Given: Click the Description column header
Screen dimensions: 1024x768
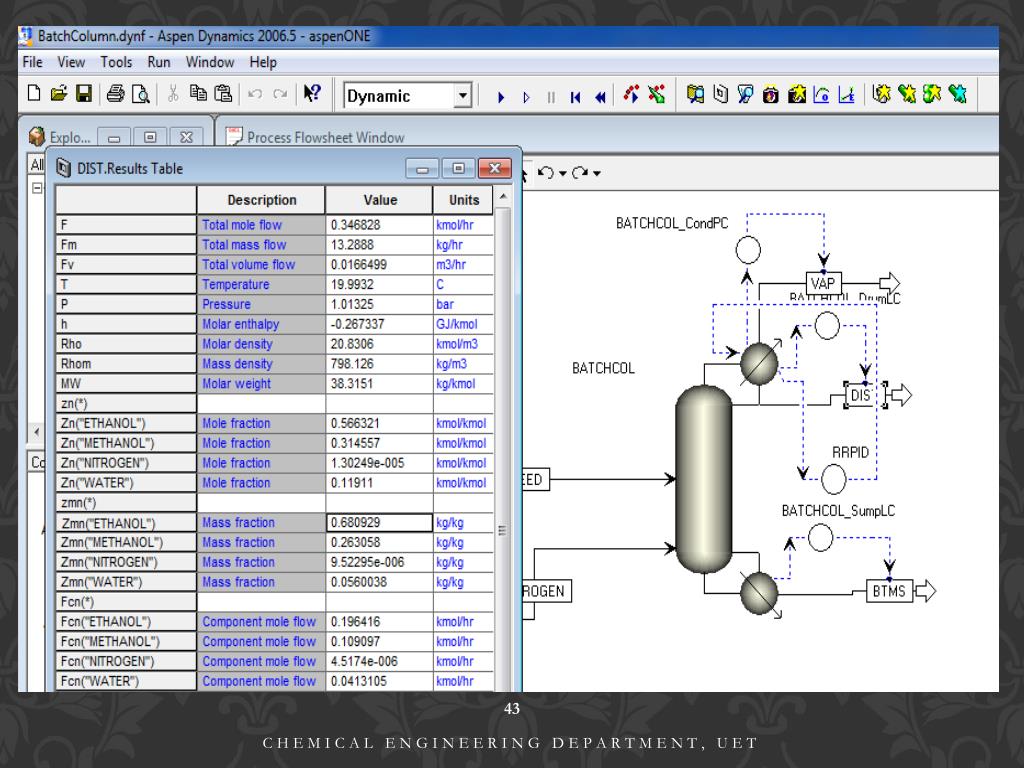Looking at the screenshot, I should point(261,200).
